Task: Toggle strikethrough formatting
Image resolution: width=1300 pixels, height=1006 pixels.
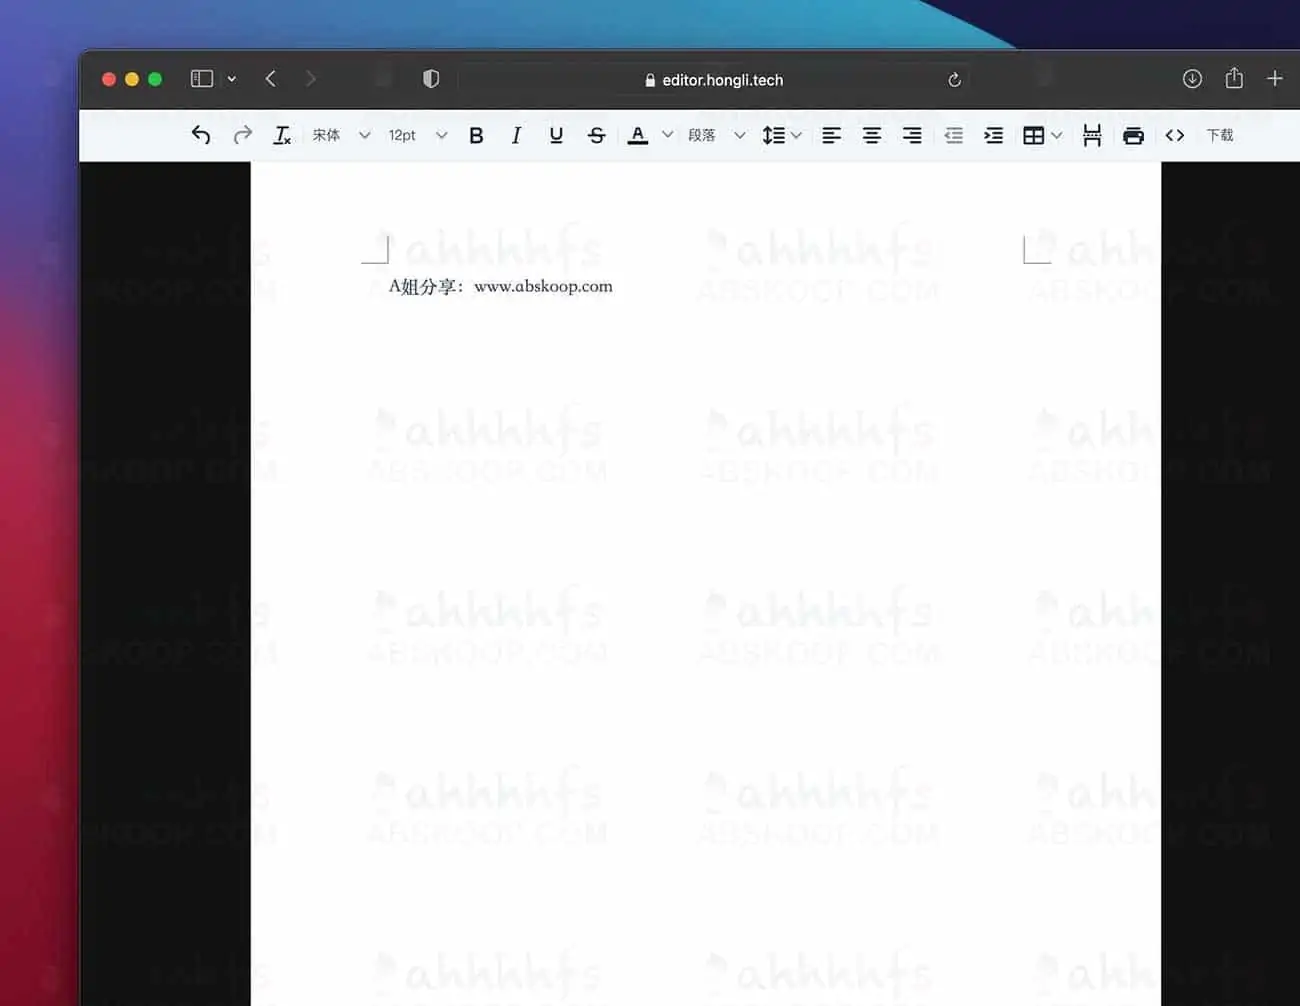Action: (596, 135)
